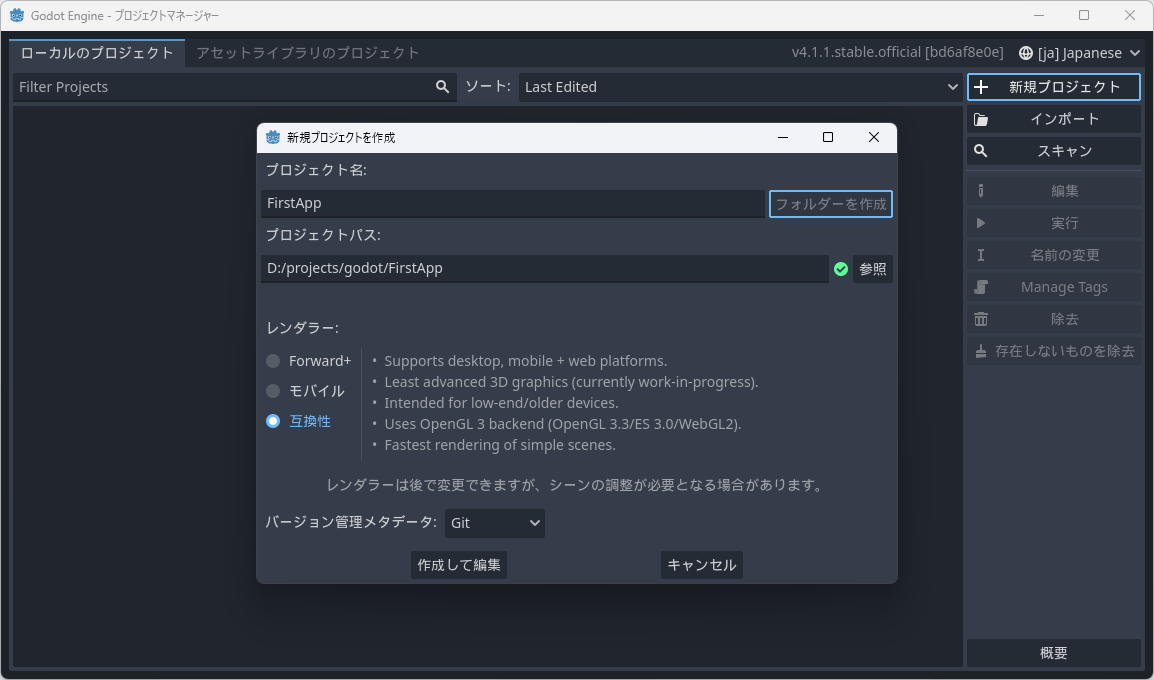Click the trash icon beside 除去

point(980,319)
